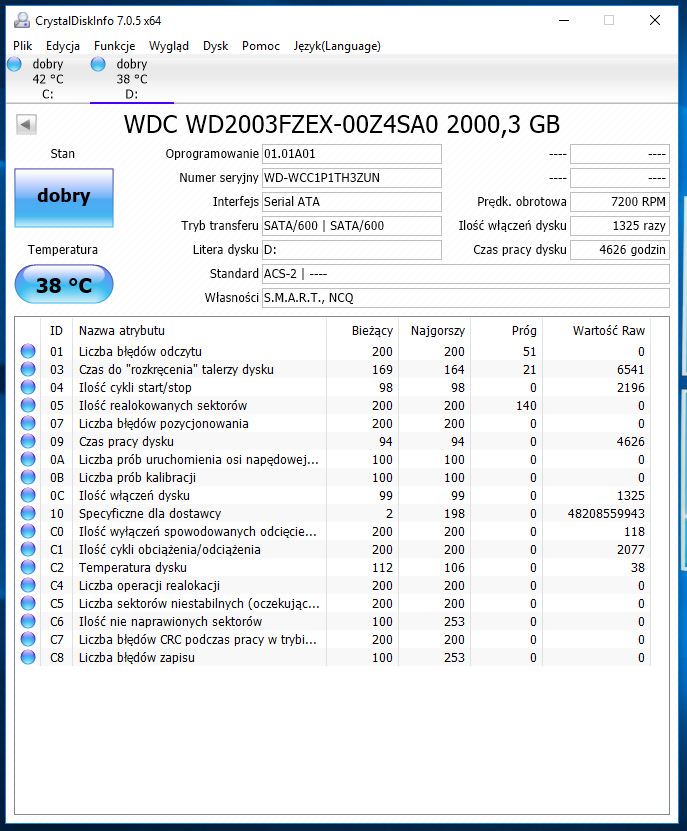Image resolution: width=687 pixels, height=831 pixels.
Task: Select the 'Ilość realokowanych sektorów' attribute text
Action: 163,405
